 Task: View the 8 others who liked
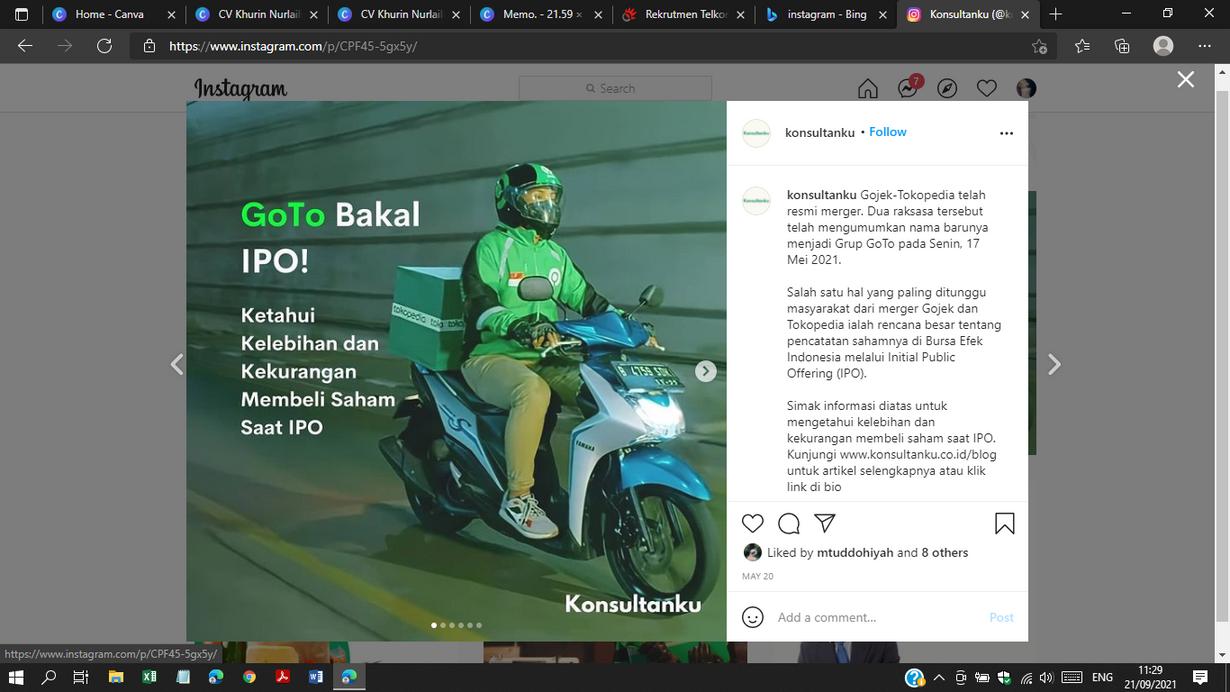(945, 552)
